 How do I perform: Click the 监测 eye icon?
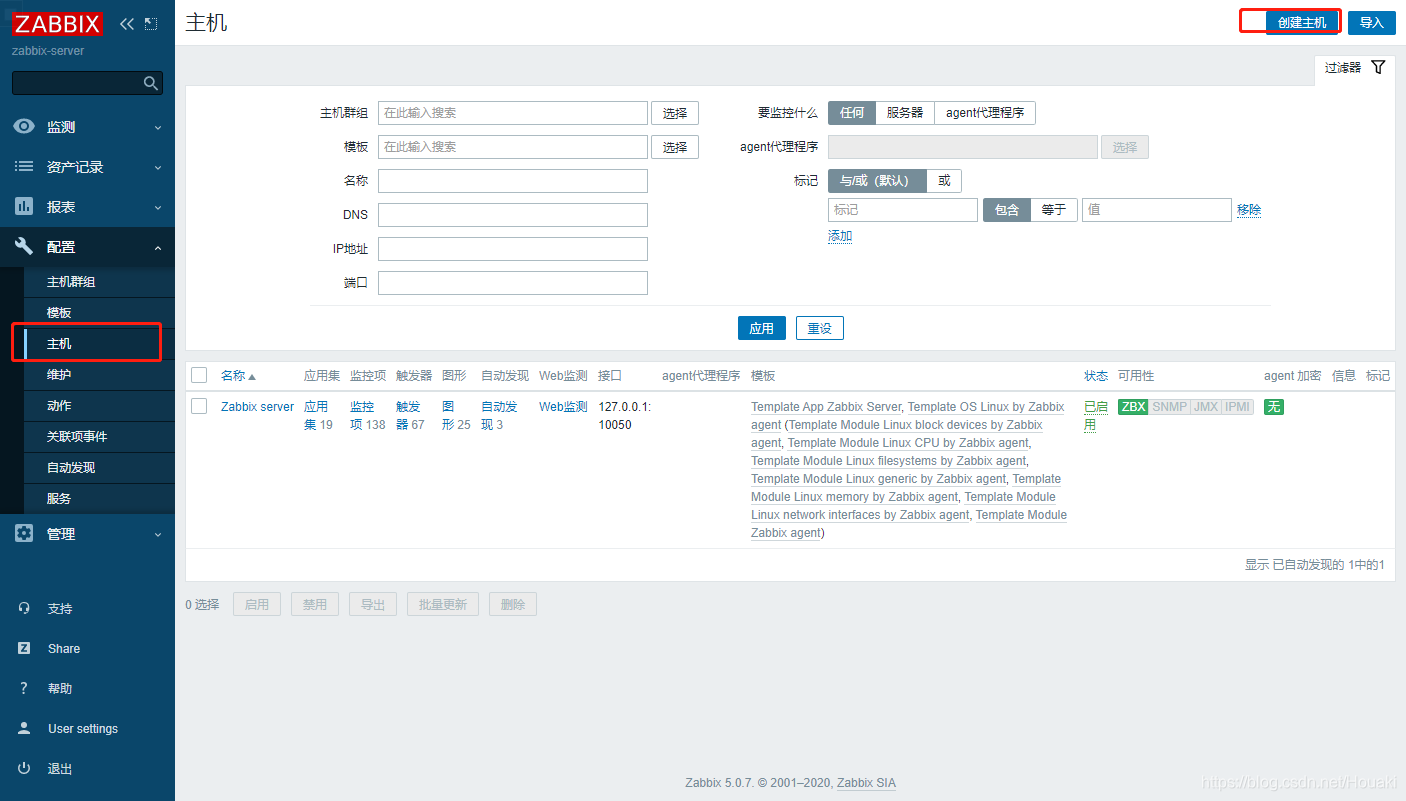click(x=24, y=127)
